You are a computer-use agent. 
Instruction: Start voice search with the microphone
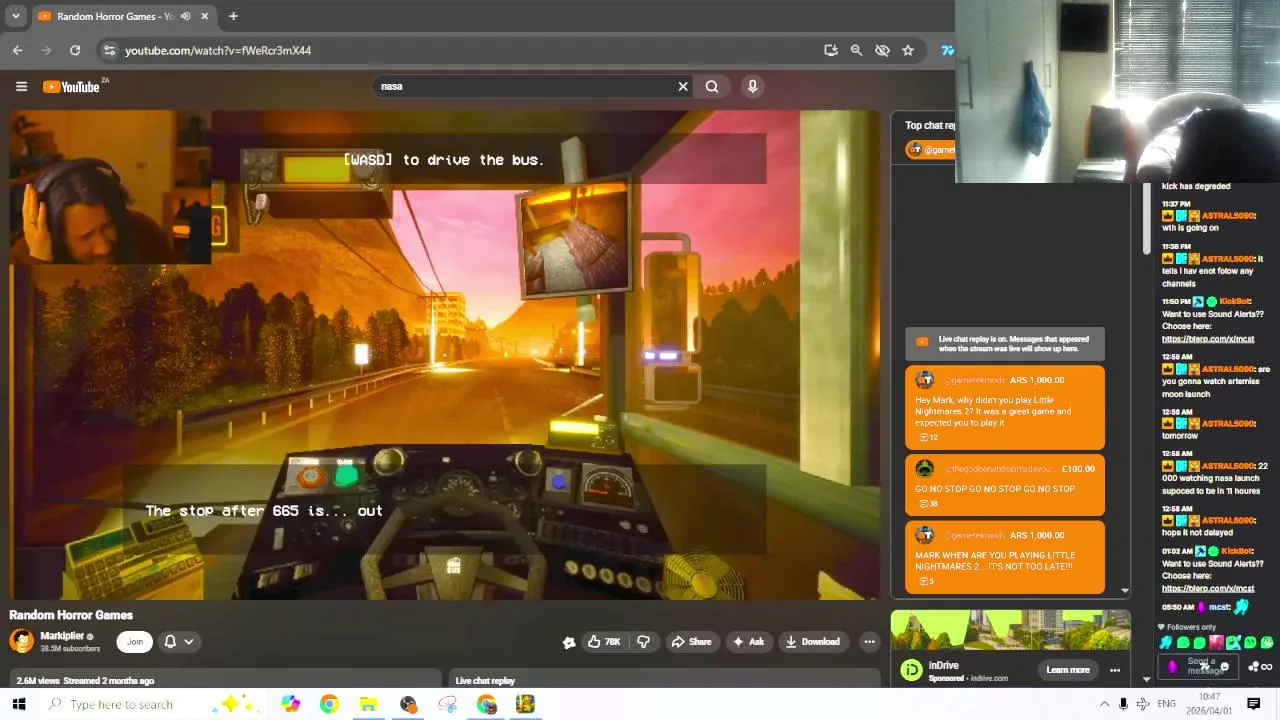753,86
